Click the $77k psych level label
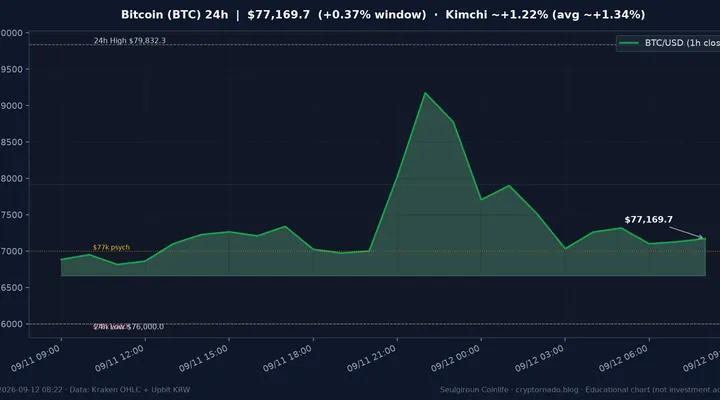The height and width of the screenshot is (400, 720). tap(111, 247)
